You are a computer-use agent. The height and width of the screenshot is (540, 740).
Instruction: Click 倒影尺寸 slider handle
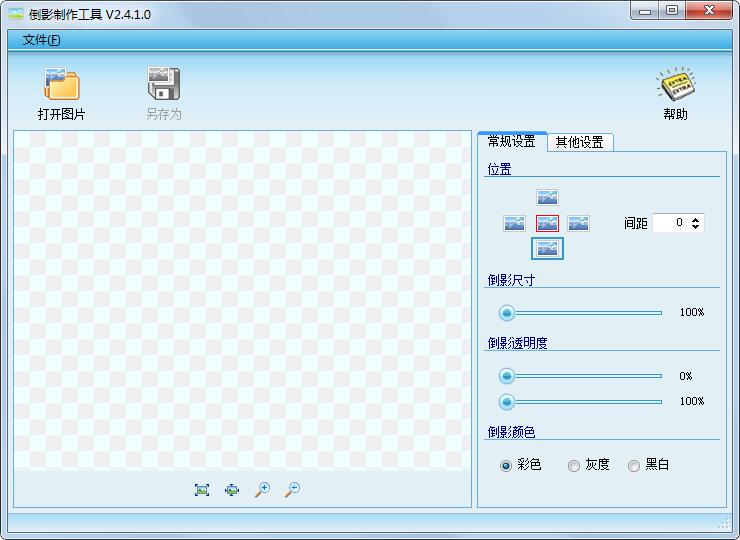point(507,312)
